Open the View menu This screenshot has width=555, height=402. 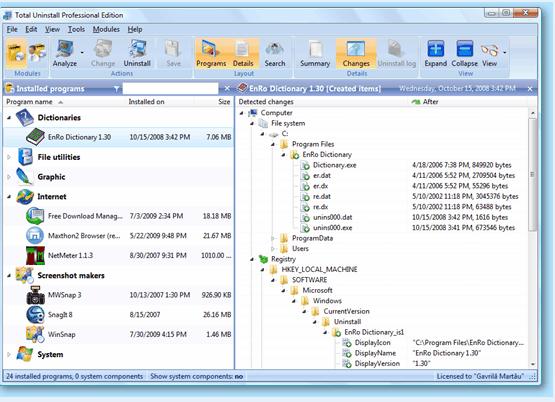[x=52, y=29]
